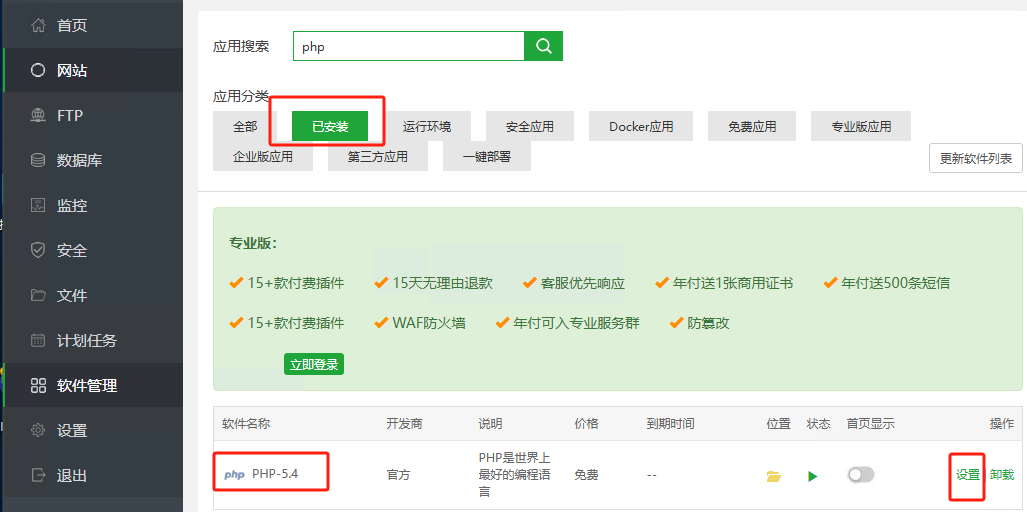Click the green play status icon
This screenshot has width=1027, height=512.
[812, 476]
